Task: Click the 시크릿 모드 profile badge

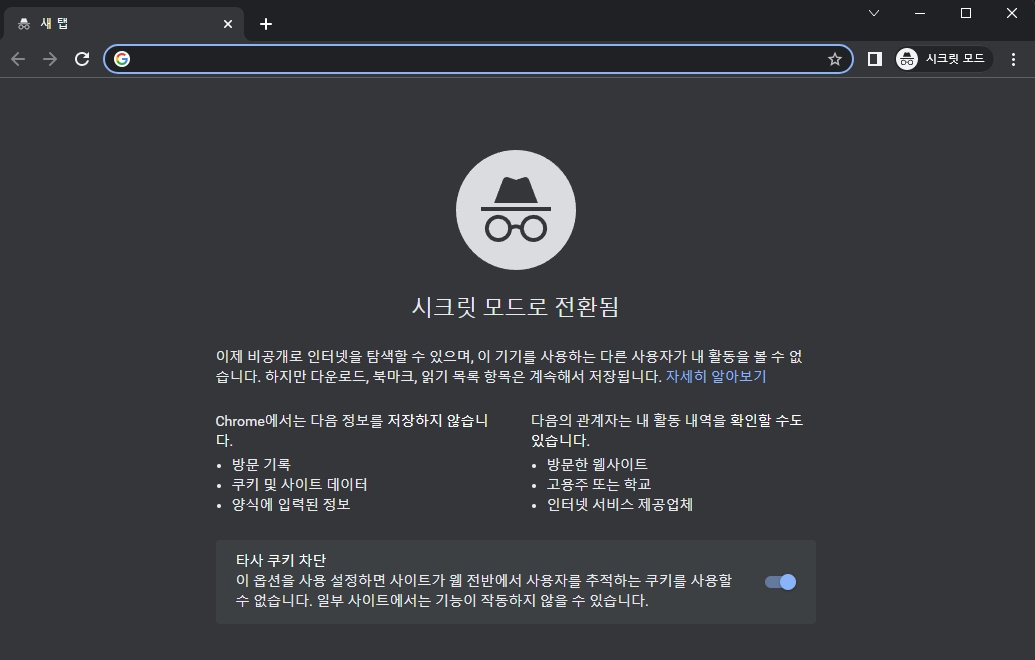Action: click(x=941, y=59)
